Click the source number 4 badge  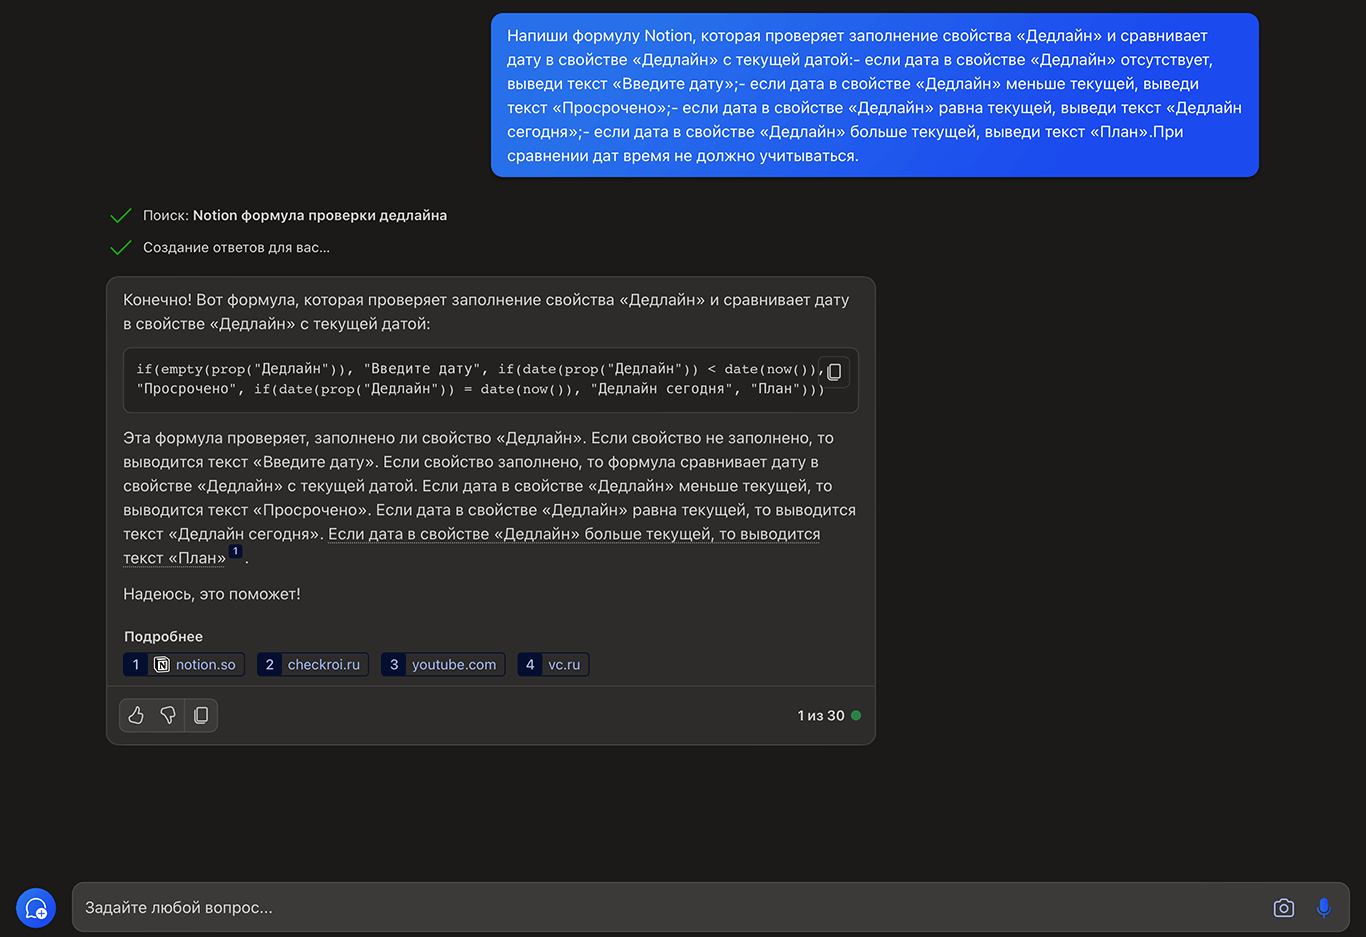click(x=530, y=665)
